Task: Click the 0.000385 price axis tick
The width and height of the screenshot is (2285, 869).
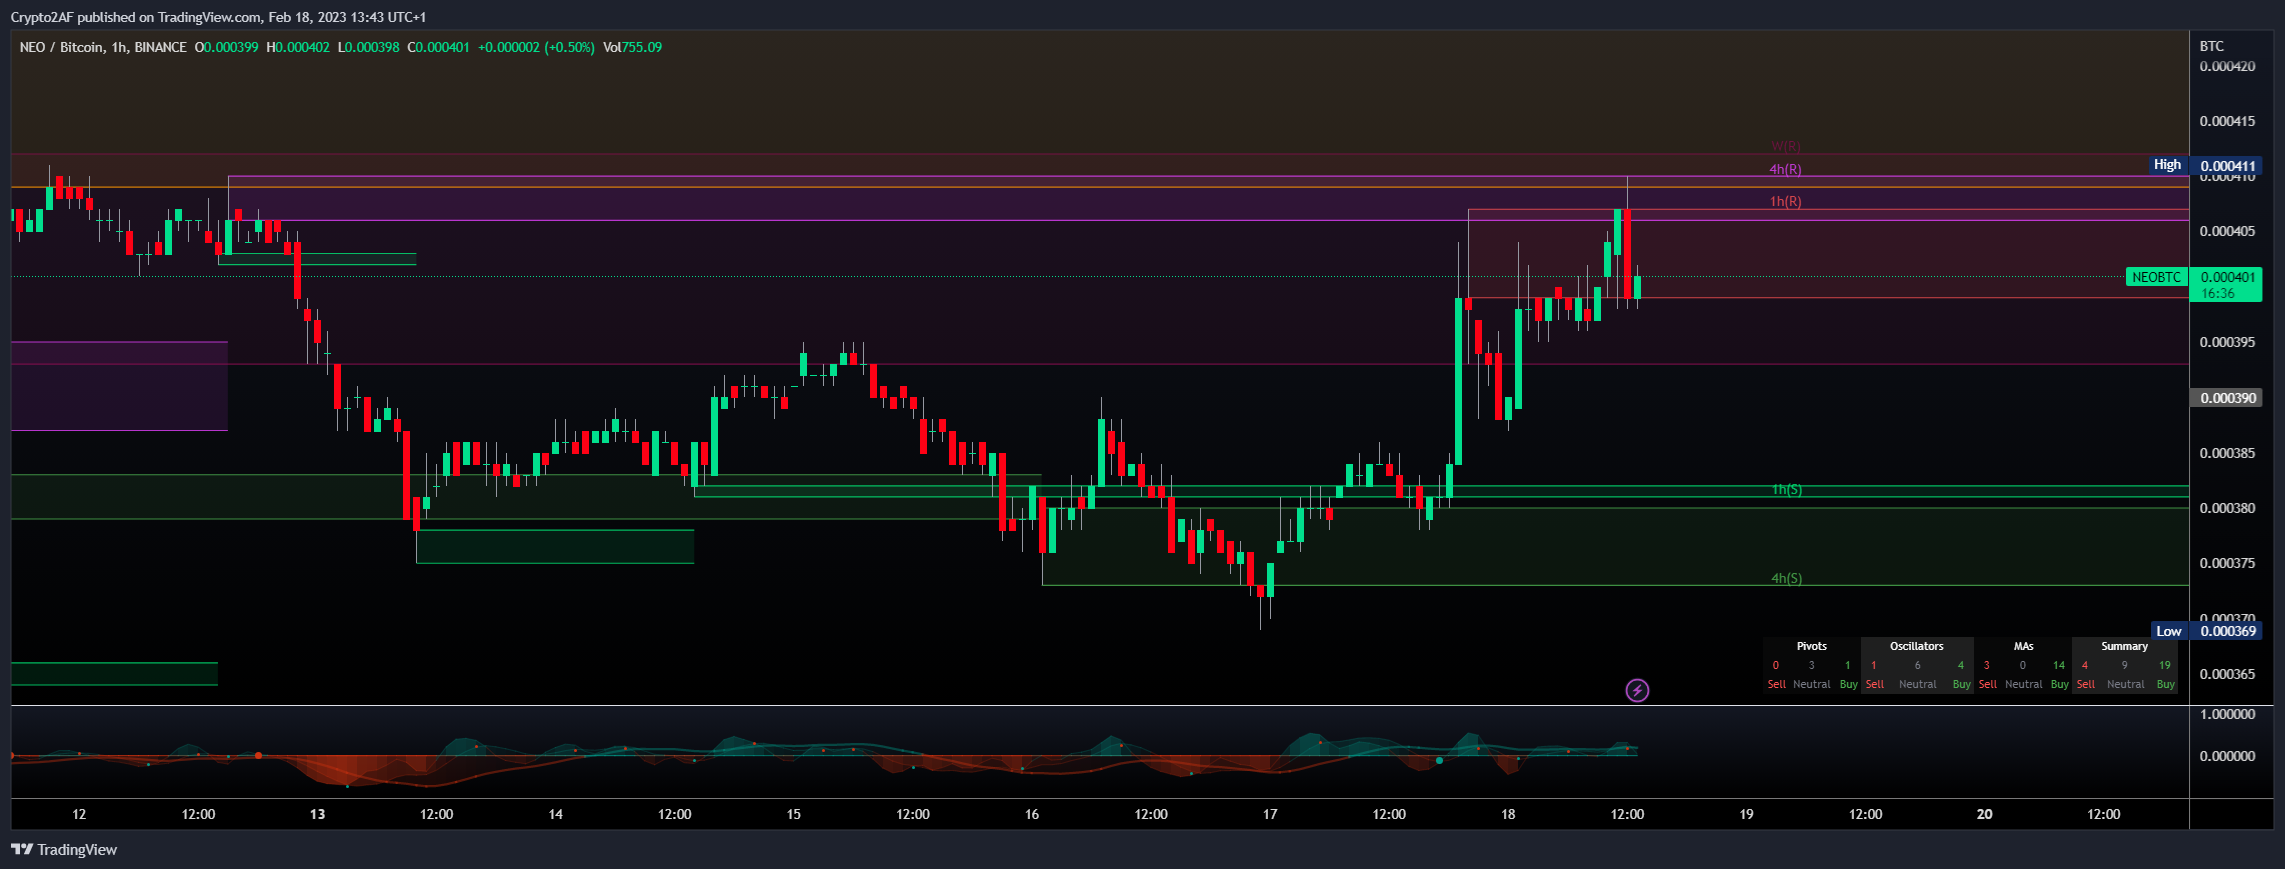Action: 2227,453
